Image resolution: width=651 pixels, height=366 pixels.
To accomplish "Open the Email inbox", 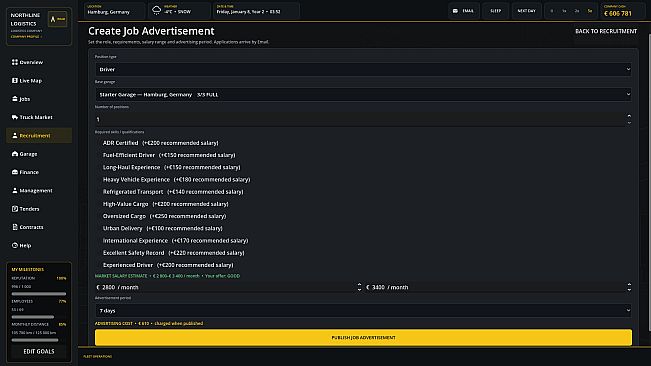I will pos(463,11).
